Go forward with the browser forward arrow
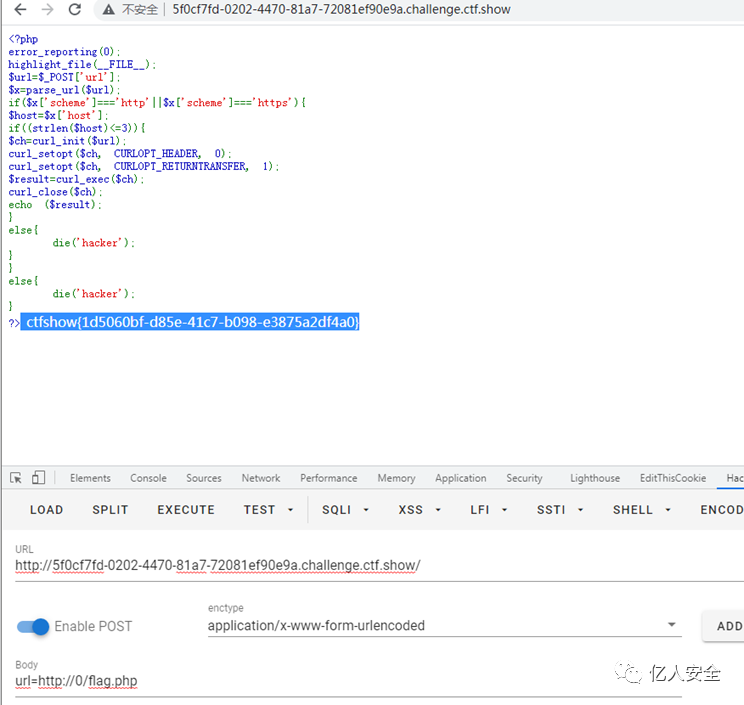Image resolution: width=744 pixels, height=705 pixels. click(47, 9)
